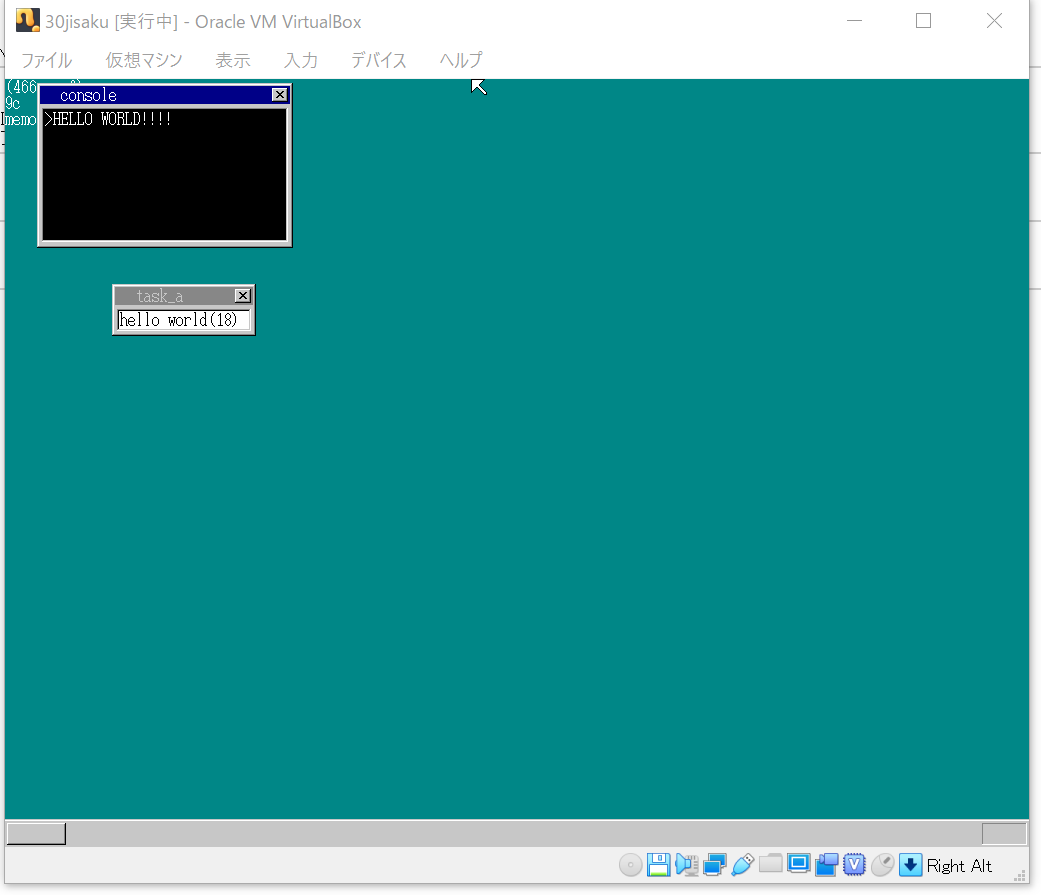Click the hello world(18) text field
The width and height of the screenshot is (1041, 895).
[184, 320]
